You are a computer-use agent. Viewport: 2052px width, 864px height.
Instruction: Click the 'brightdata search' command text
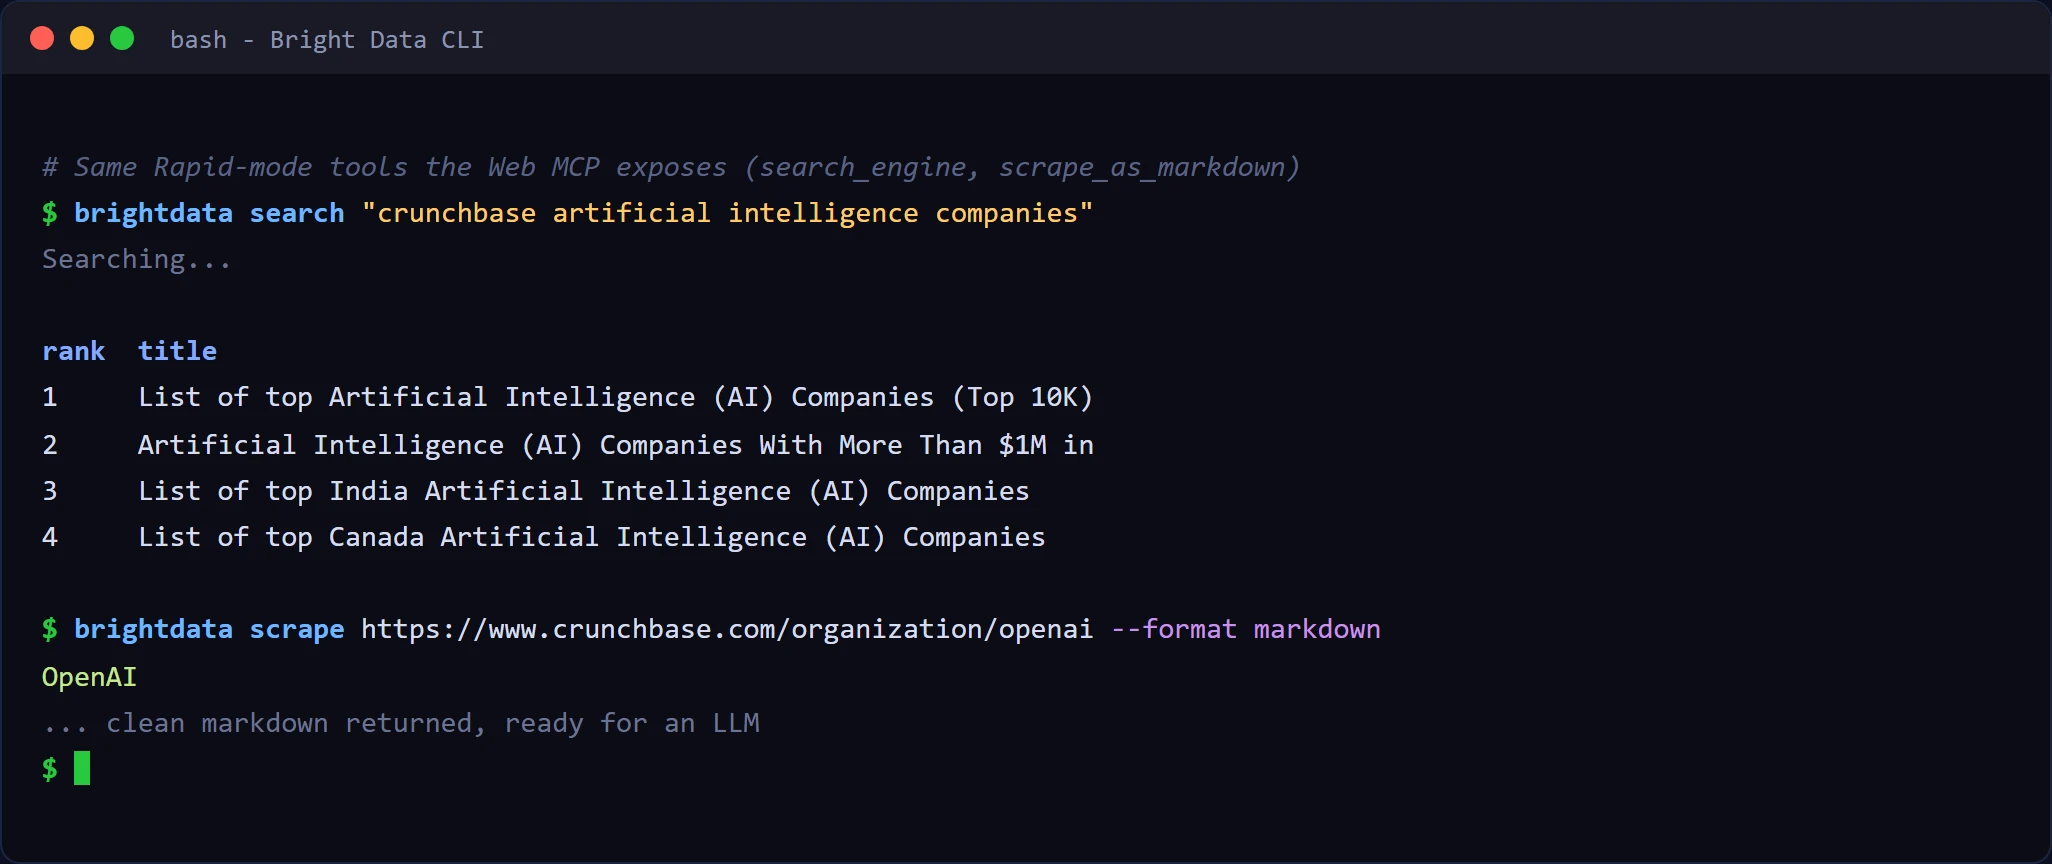[x=209, y=213]
